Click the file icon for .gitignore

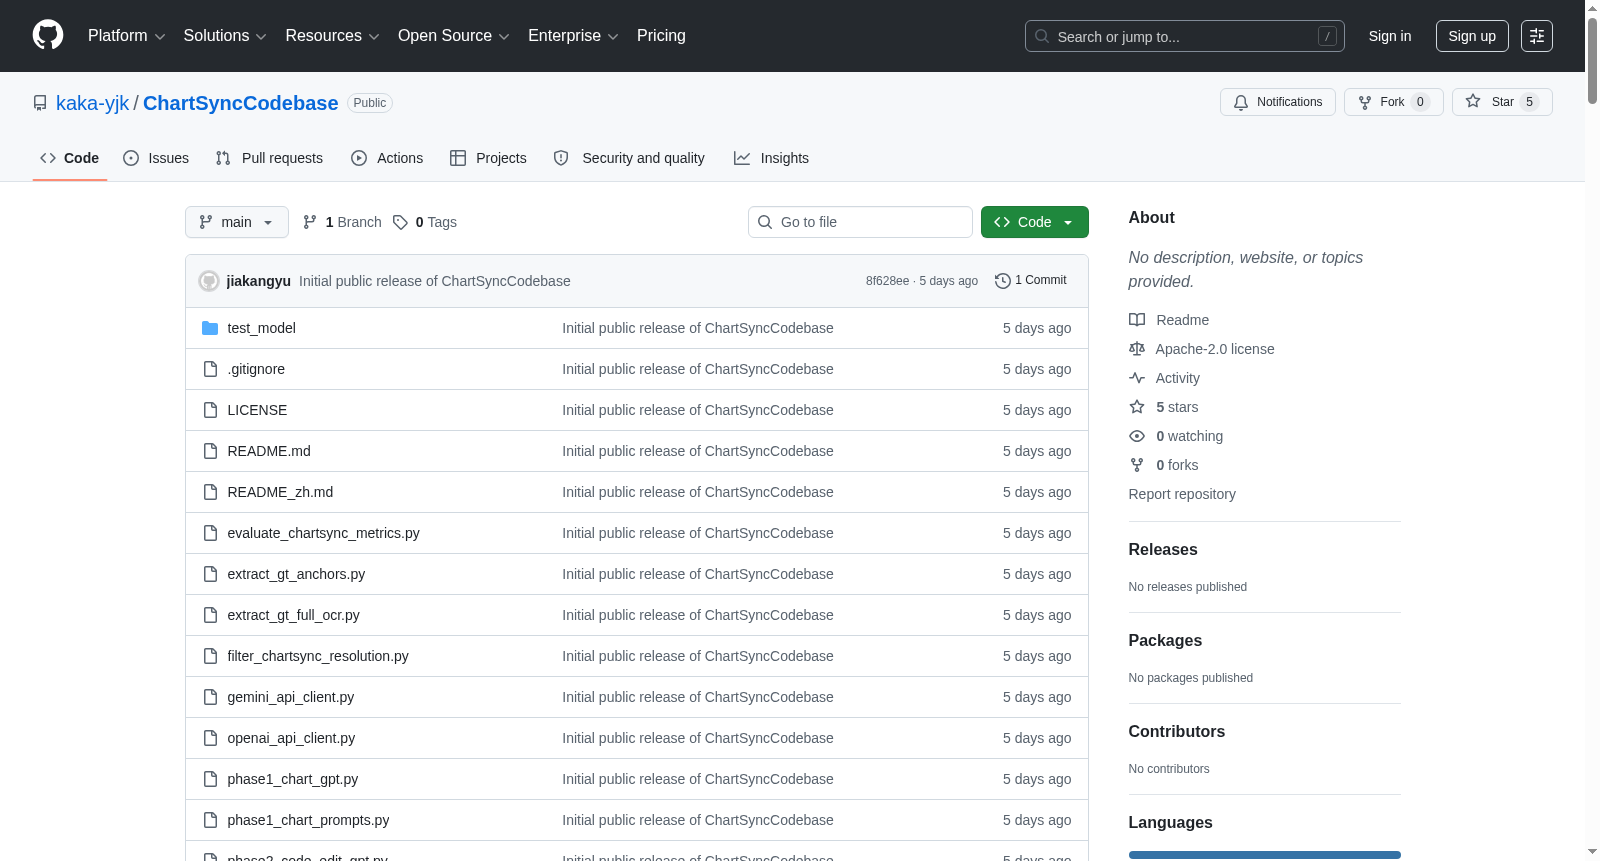[x=210, y=369]
